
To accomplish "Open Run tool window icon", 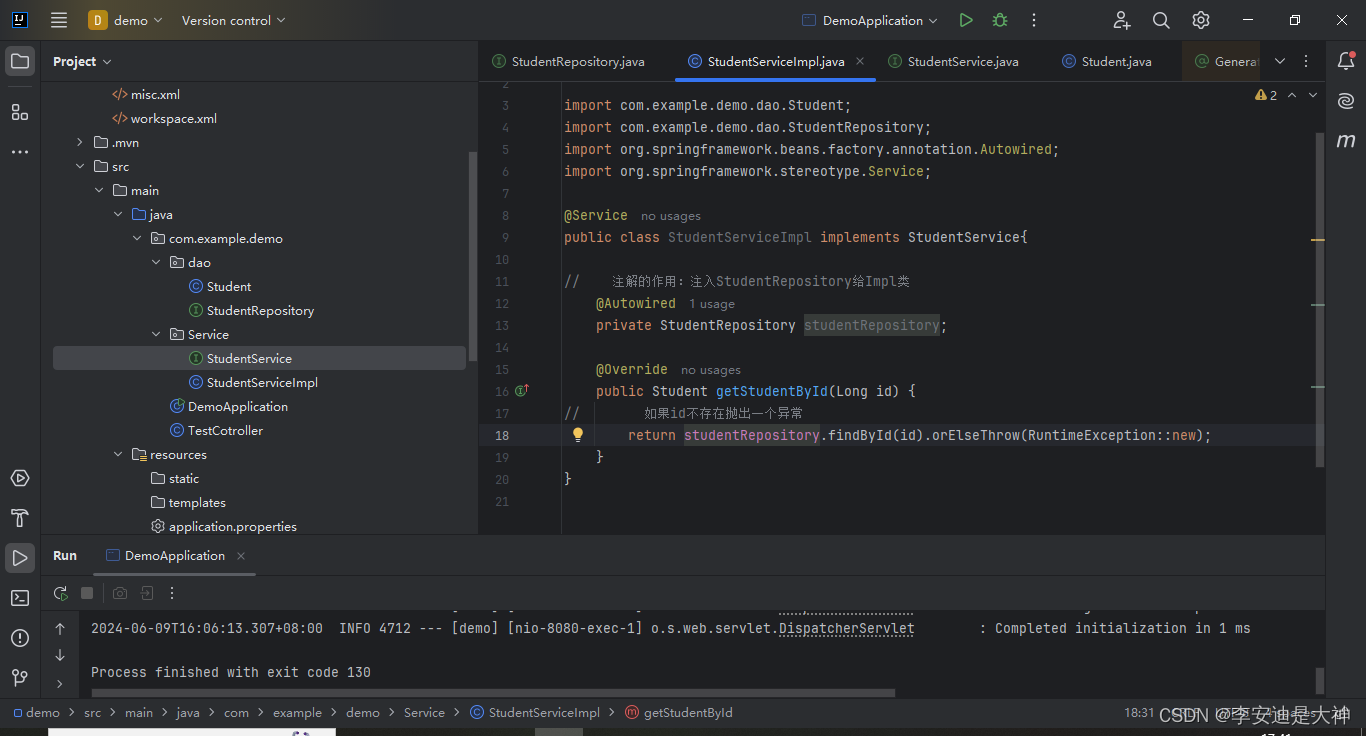I will click(x=20, y=558).
